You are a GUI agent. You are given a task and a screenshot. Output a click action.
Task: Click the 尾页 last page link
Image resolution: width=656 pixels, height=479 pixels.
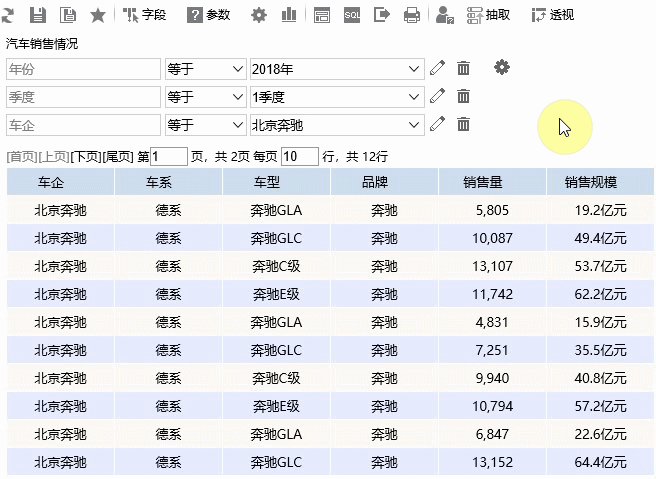[118, 157]
